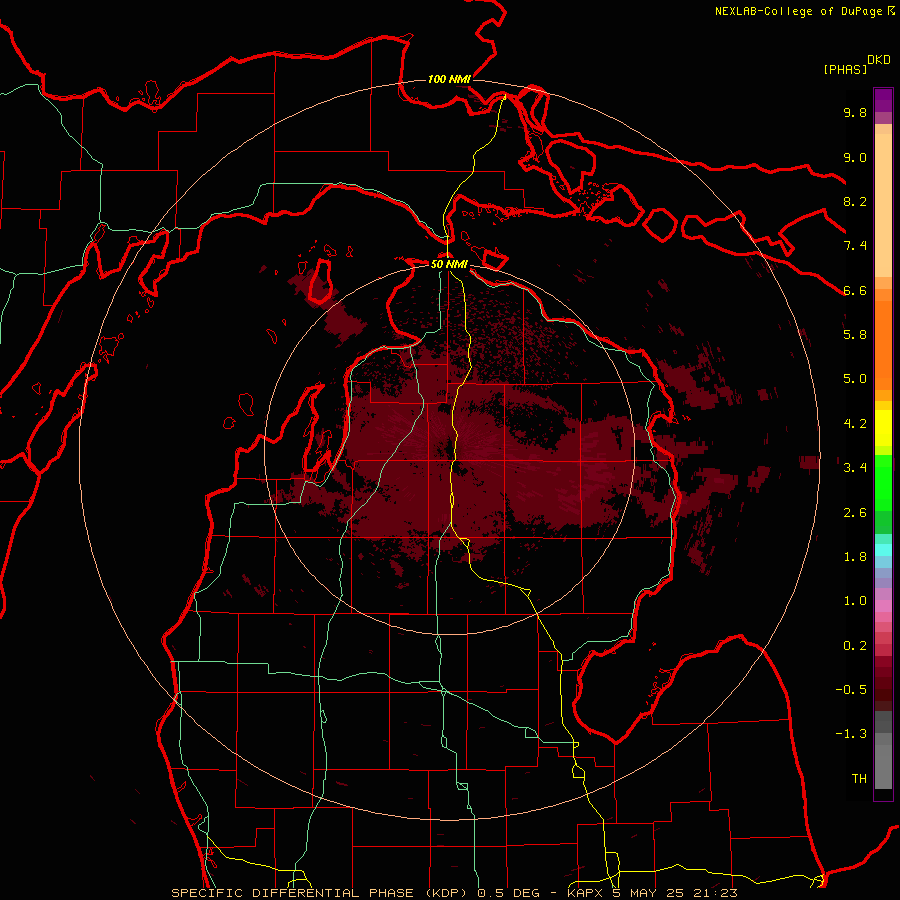Click the 21:23 timestamp in the caption
Image resolution: width=900 pixels, height=900 pixels.
[x=716, y=893]
